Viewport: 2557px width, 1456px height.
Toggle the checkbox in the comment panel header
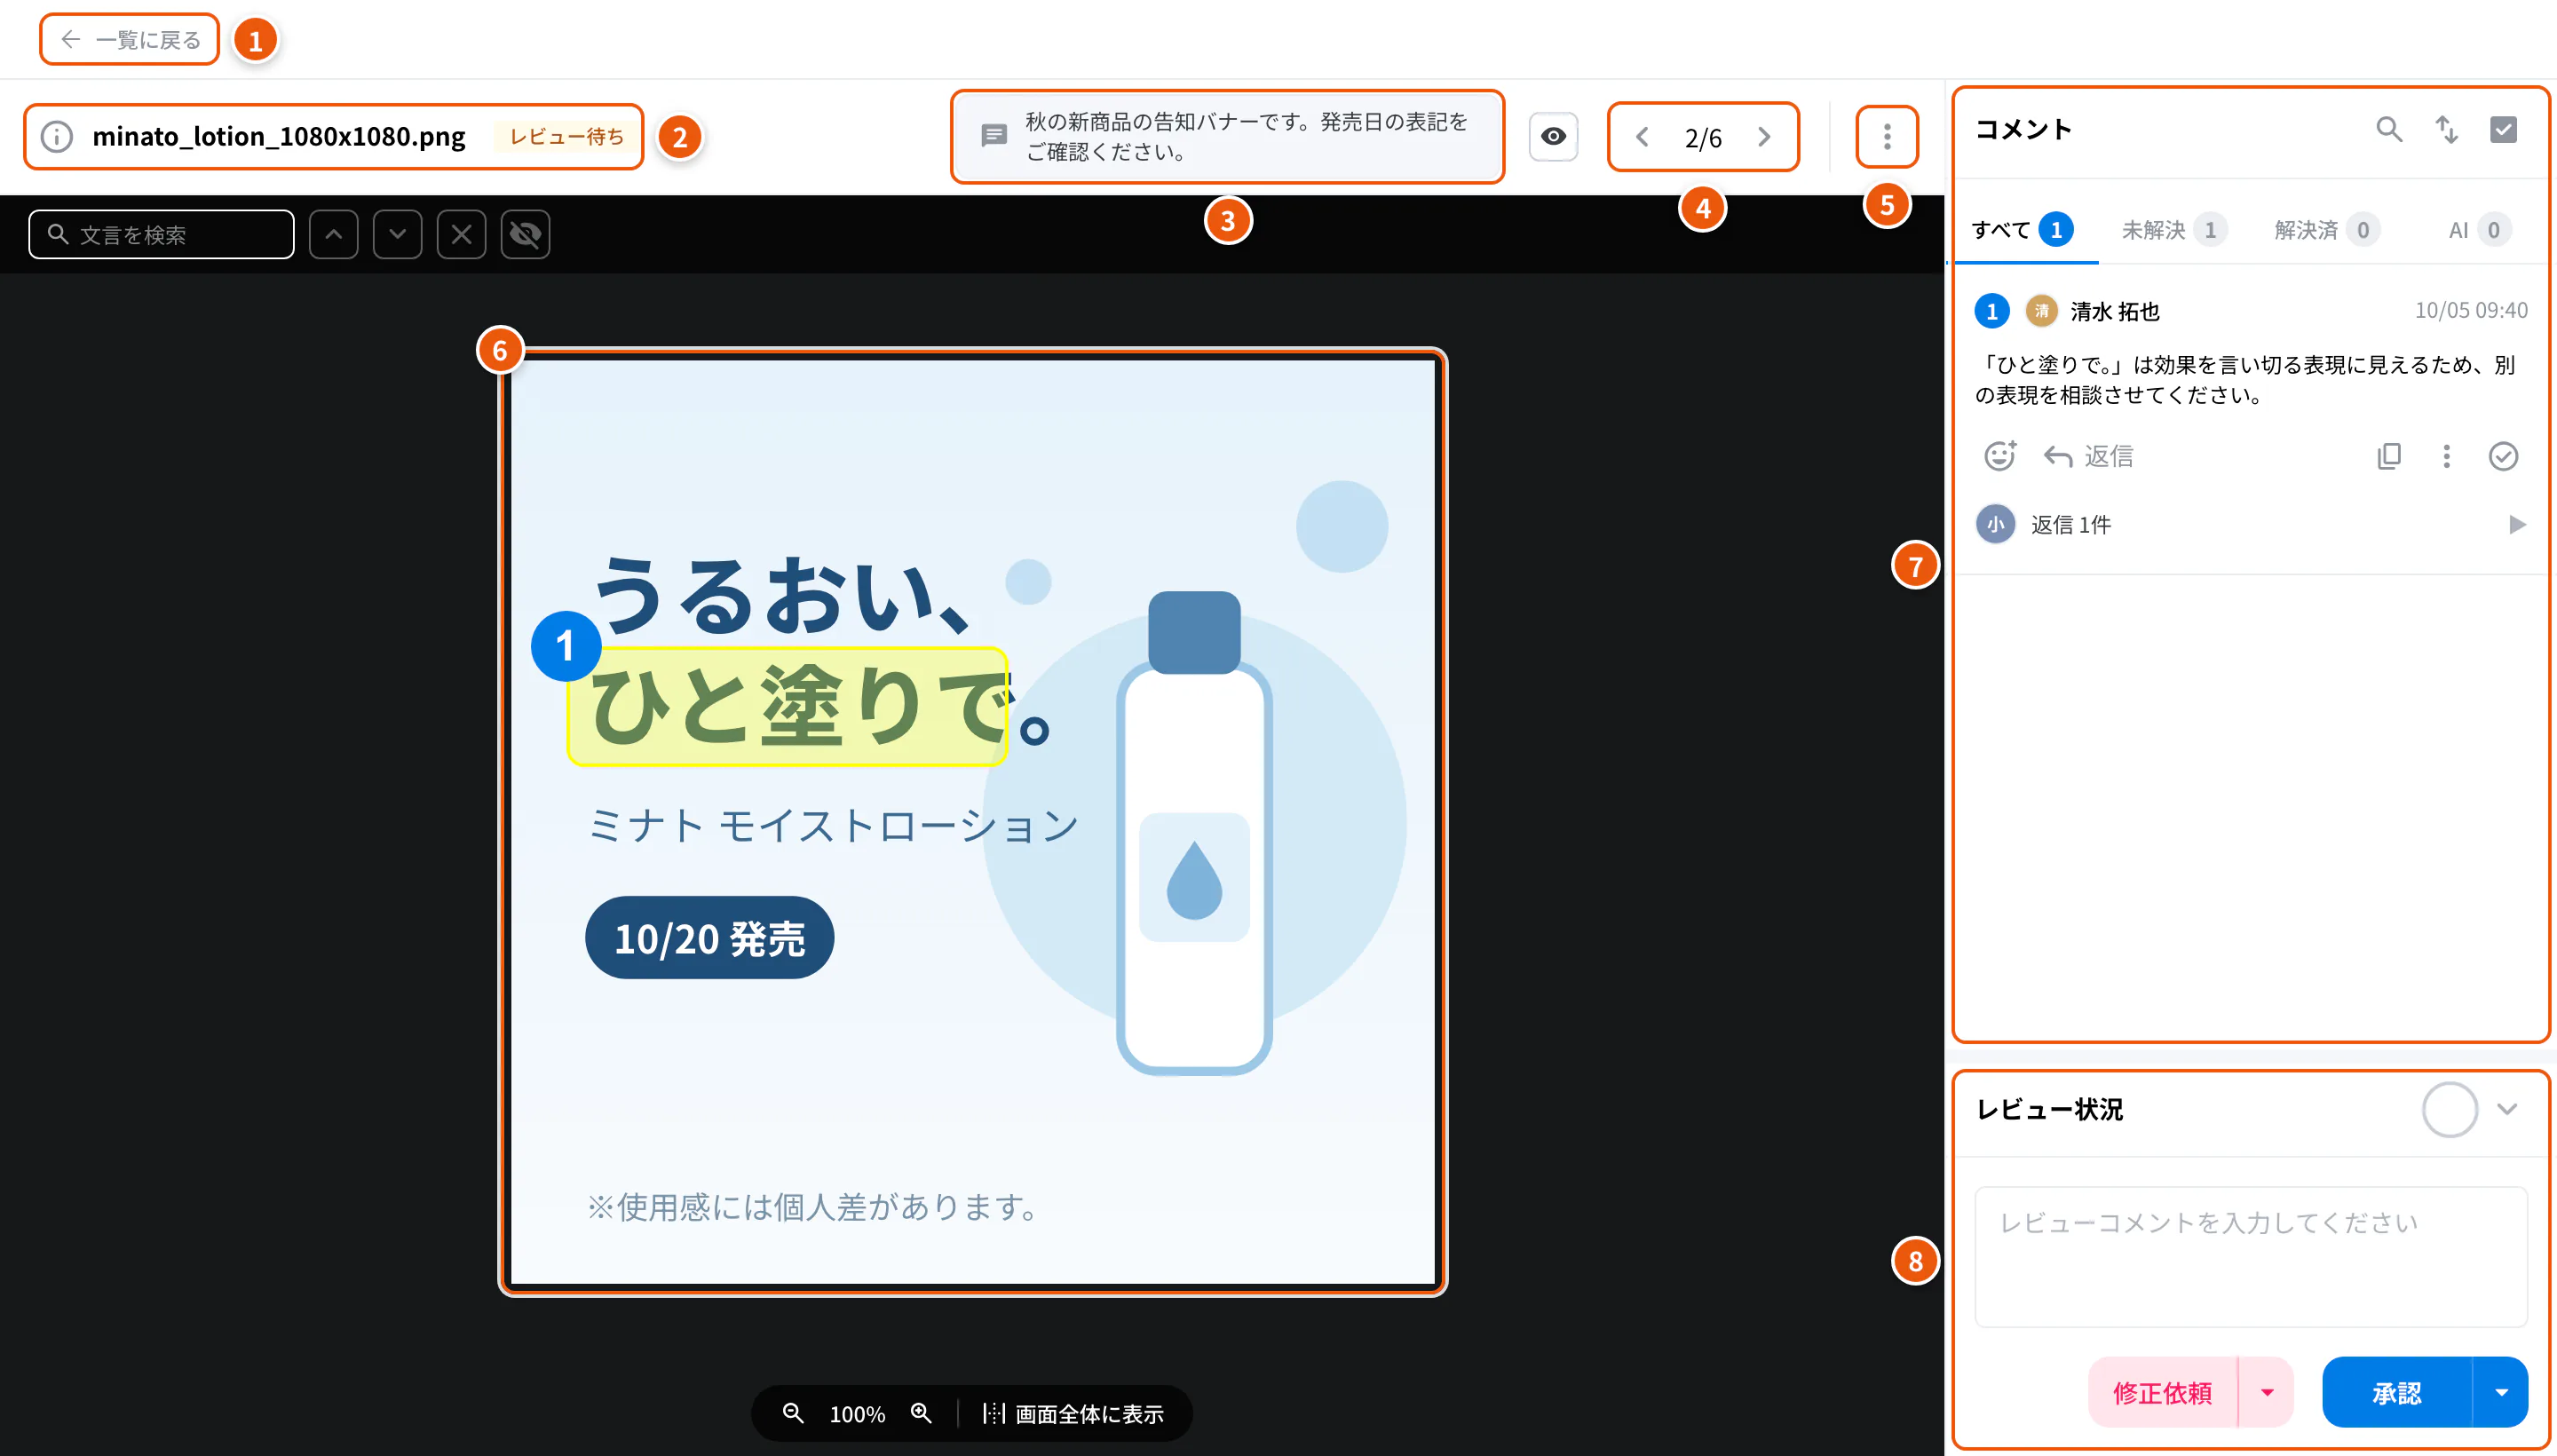pos(2503,129)
